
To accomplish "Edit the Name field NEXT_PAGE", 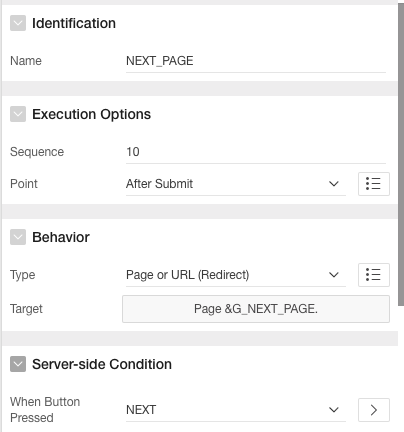I will [x=256, y=61].
